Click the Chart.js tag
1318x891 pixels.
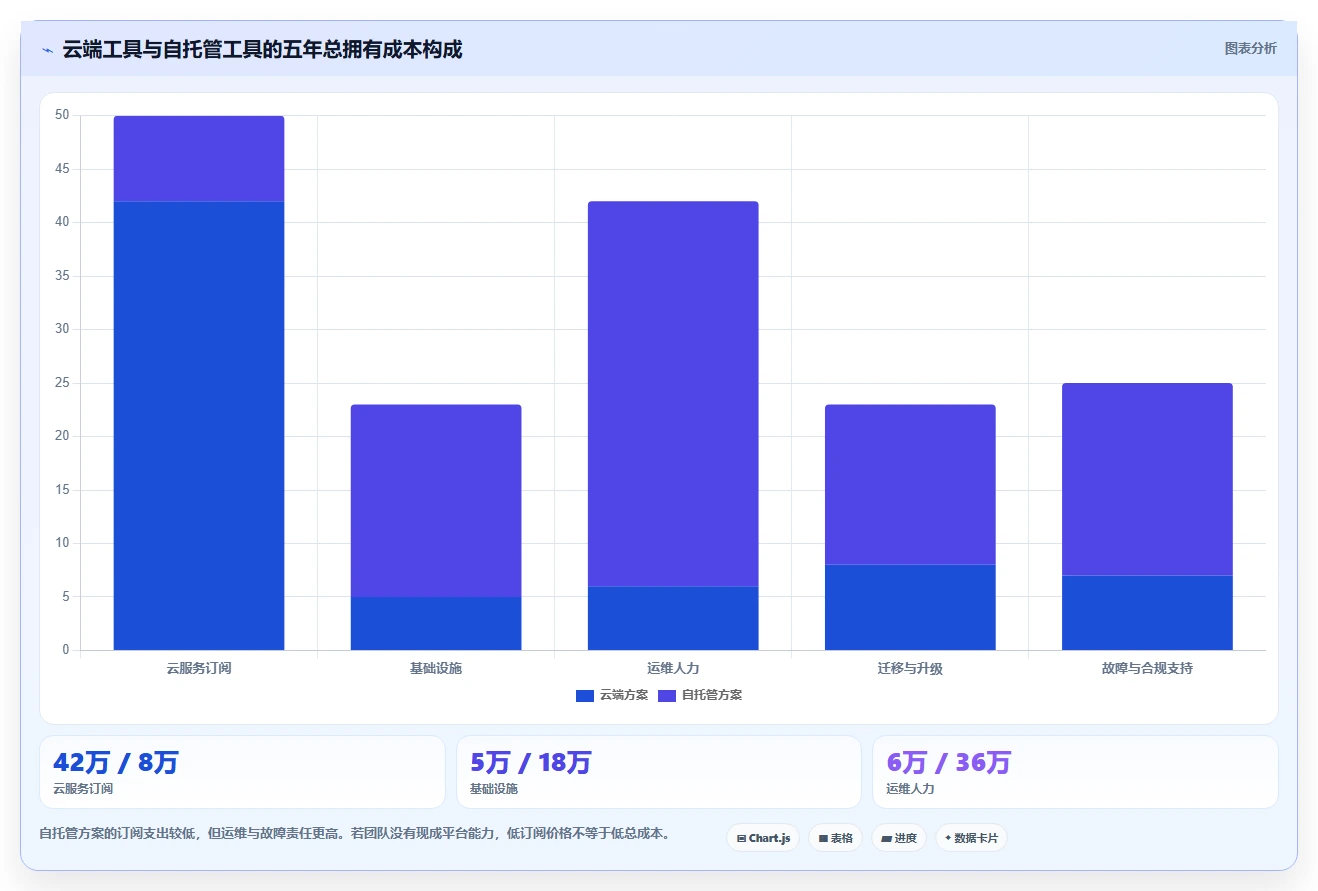pyautogui.click(x=763, y=838)
